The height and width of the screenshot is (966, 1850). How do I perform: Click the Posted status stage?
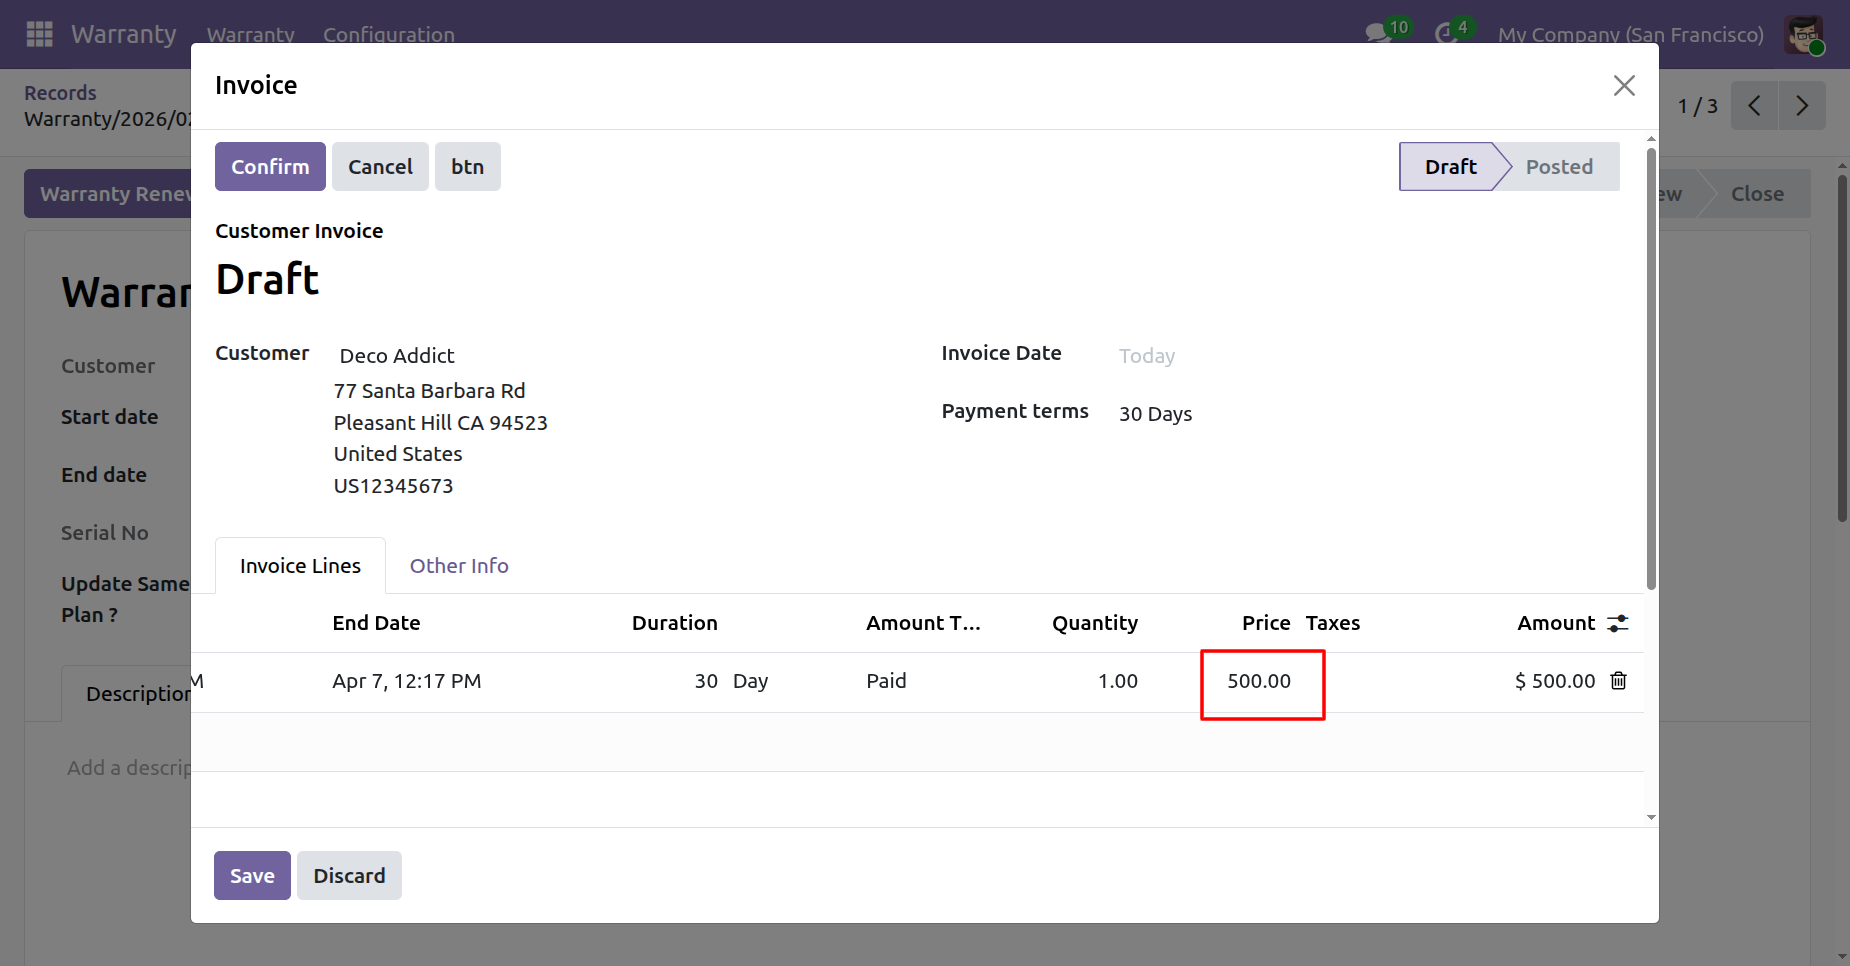(x=1559, y=167)
